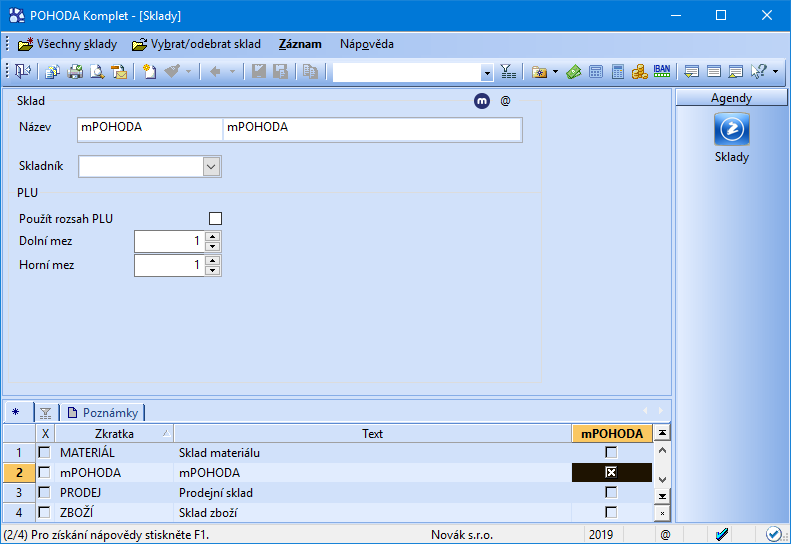Click the copy documents toolbar icon
Image resolution: width=791 pixels, height=544 pixels.
pos(52,72)
